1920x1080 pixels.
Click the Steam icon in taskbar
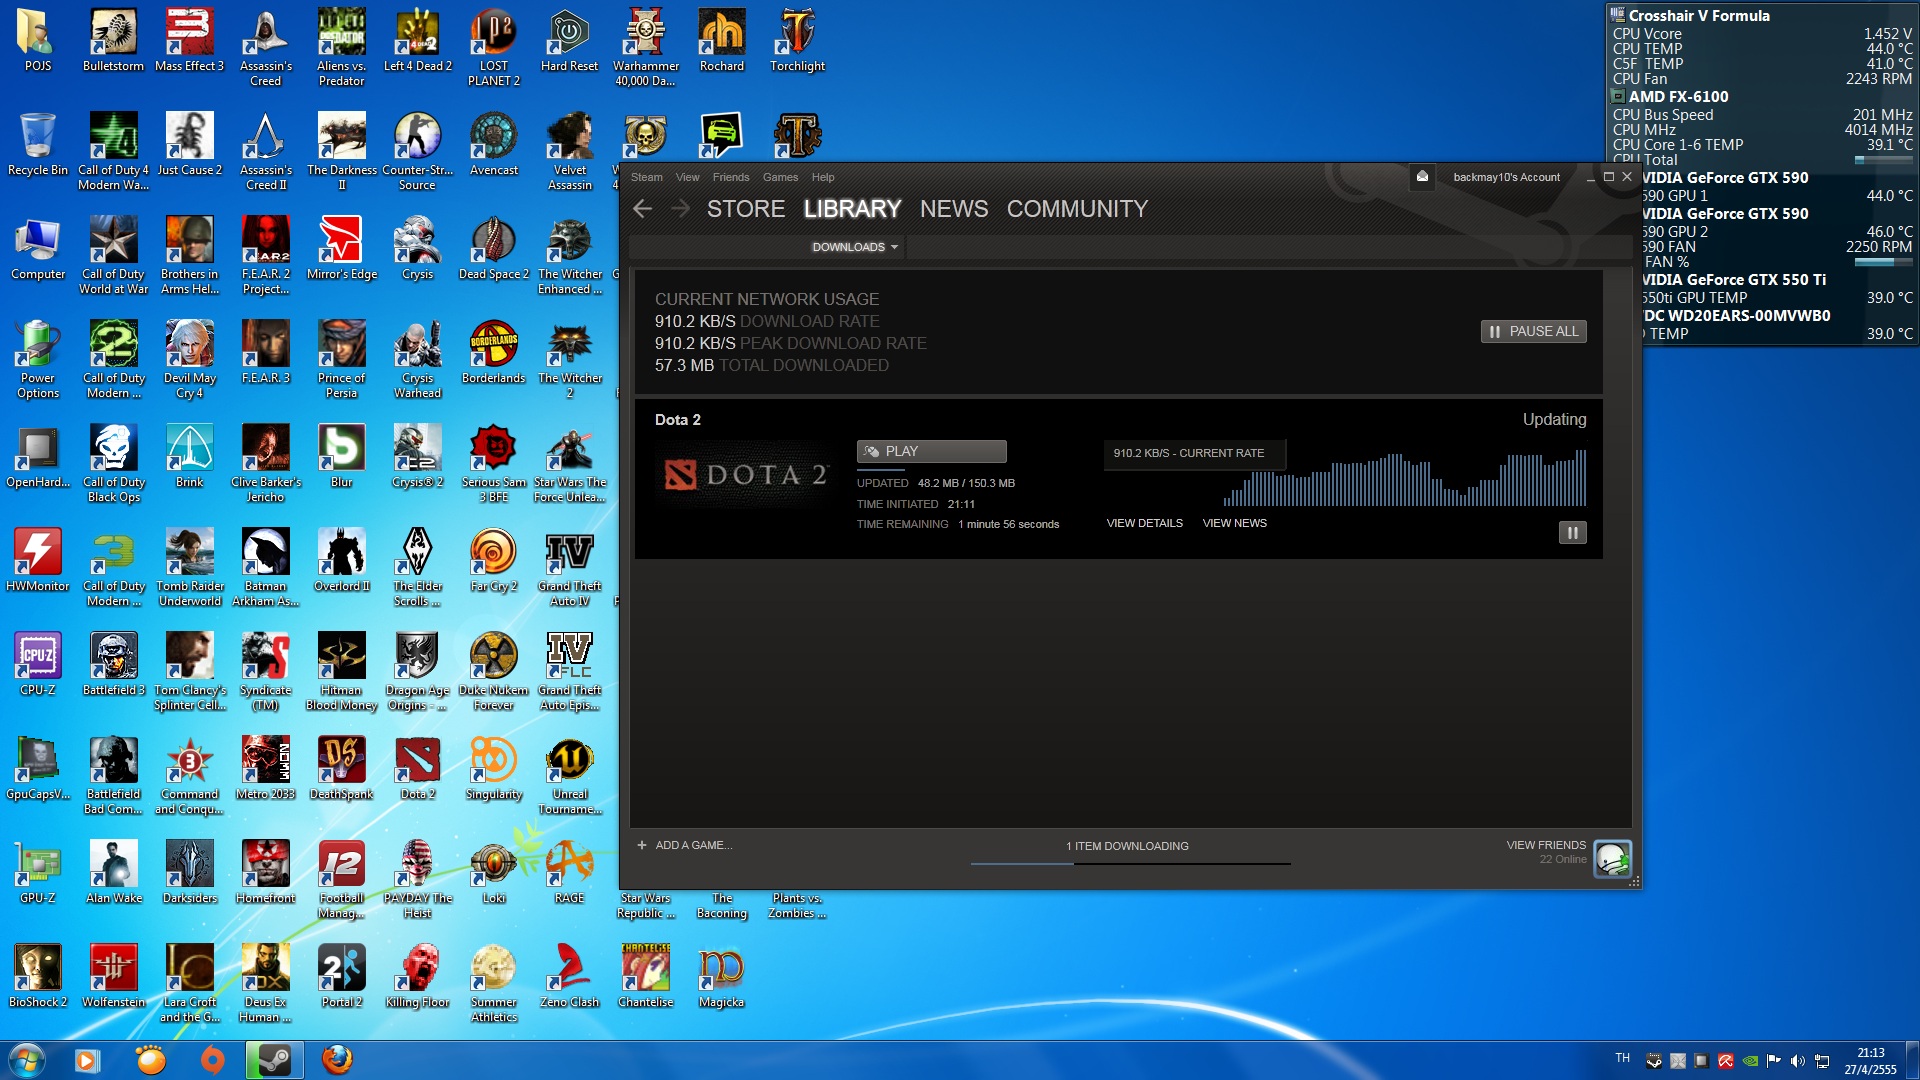pos(274,1060)
